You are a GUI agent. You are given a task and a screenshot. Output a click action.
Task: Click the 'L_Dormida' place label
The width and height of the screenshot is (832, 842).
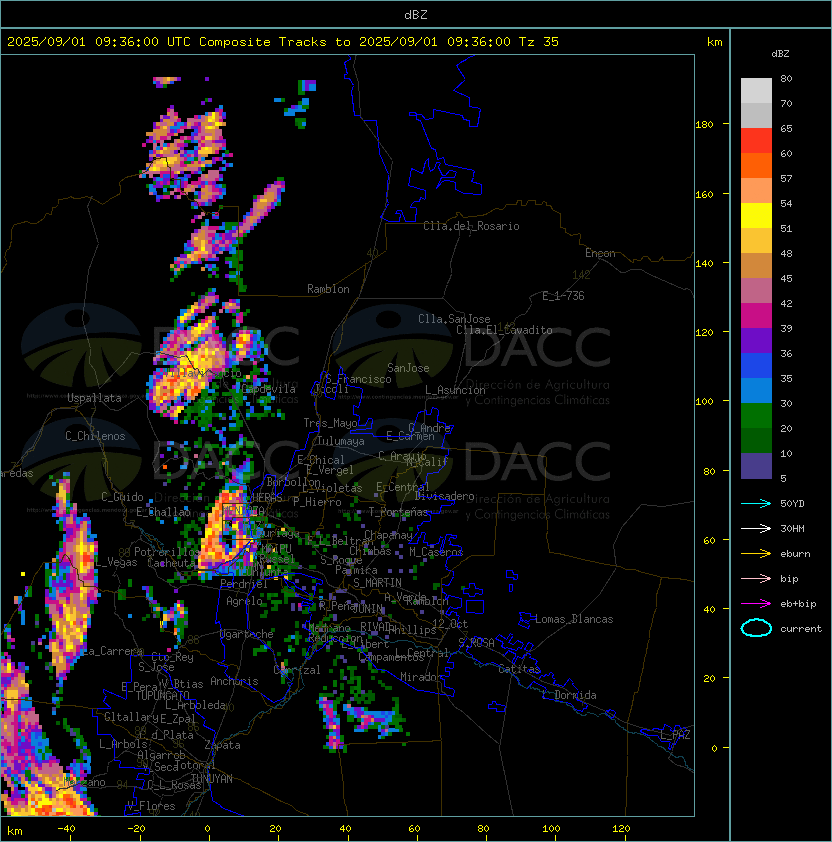tap(569, 695)
